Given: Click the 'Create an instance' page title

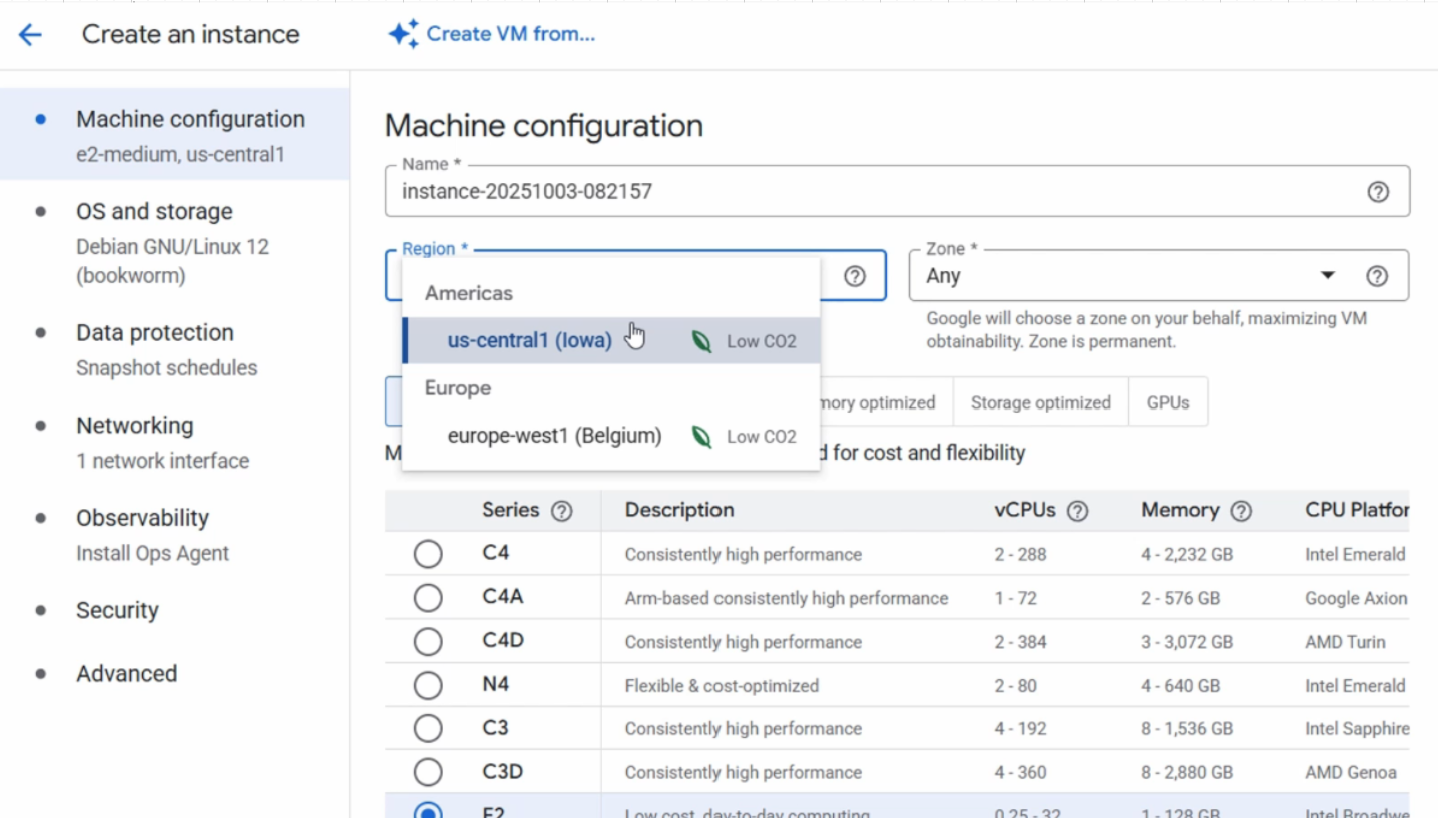Looking at the screenshot, I should [190, 34].
